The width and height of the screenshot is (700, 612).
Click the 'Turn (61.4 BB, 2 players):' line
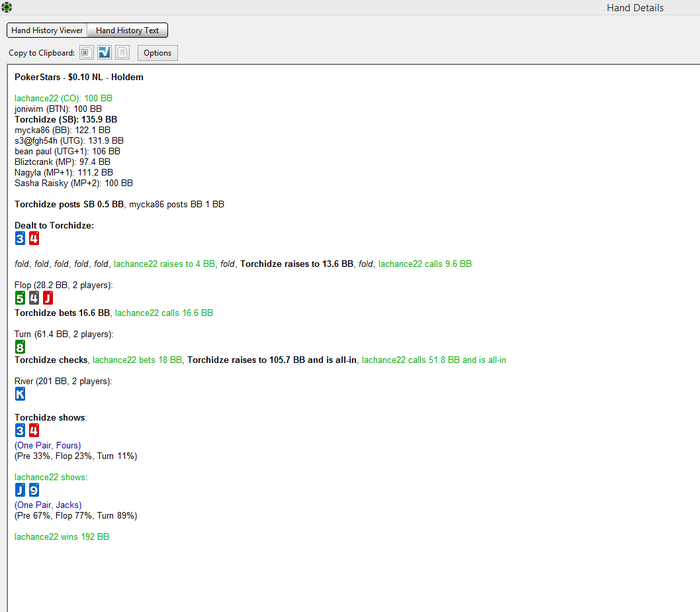pyautogui.click(x=64, y=334)
